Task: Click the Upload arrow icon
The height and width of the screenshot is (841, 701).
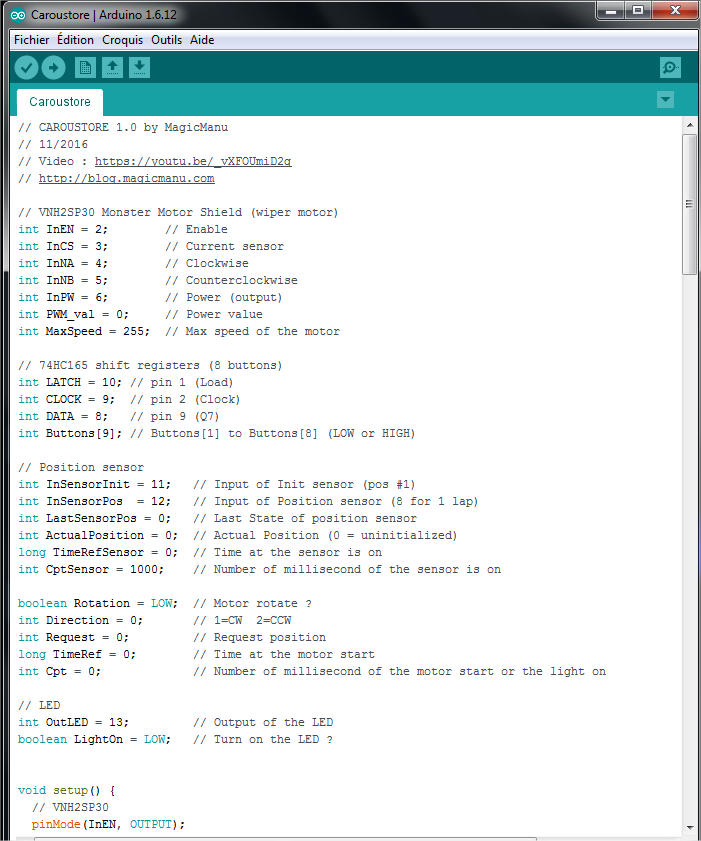Action: click(54, 68)
